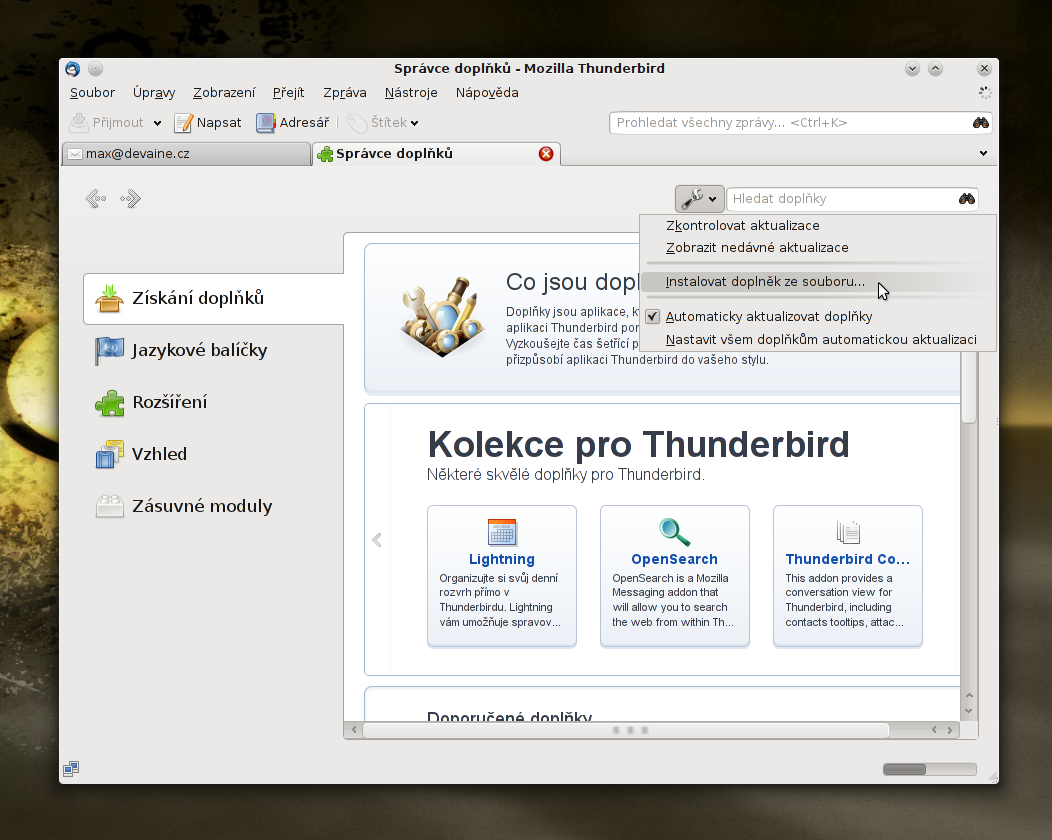
Task: Open the Nápověda menu
Action: pos(487,93)
